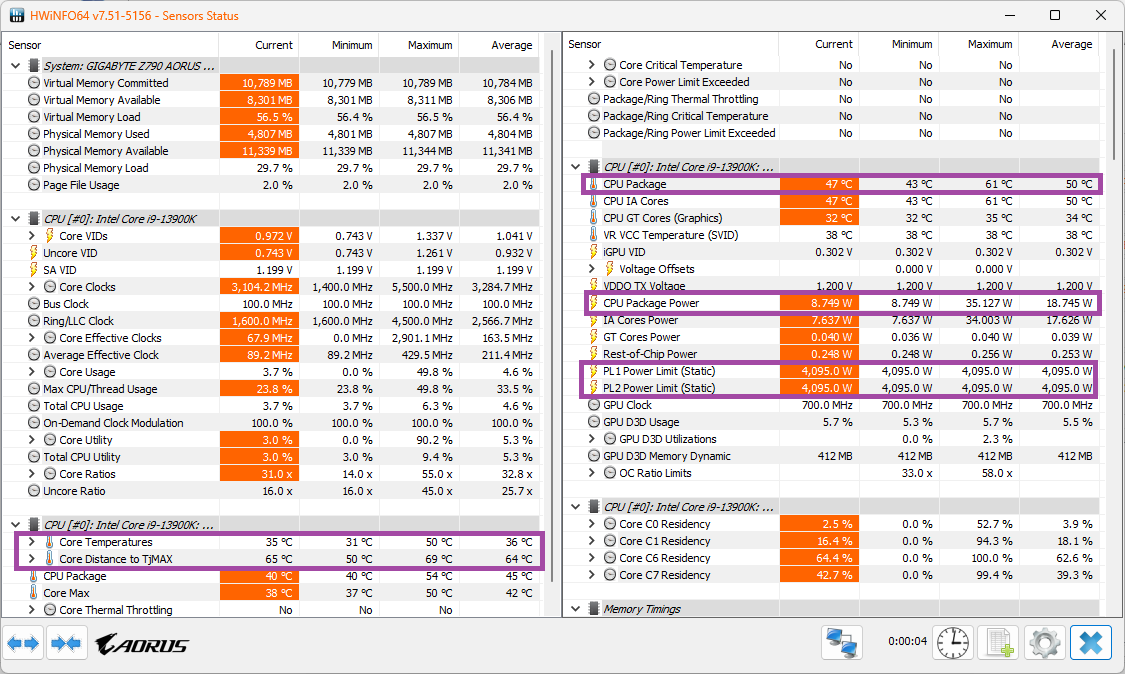Open sensor settings gear icon

[1045, 642]
